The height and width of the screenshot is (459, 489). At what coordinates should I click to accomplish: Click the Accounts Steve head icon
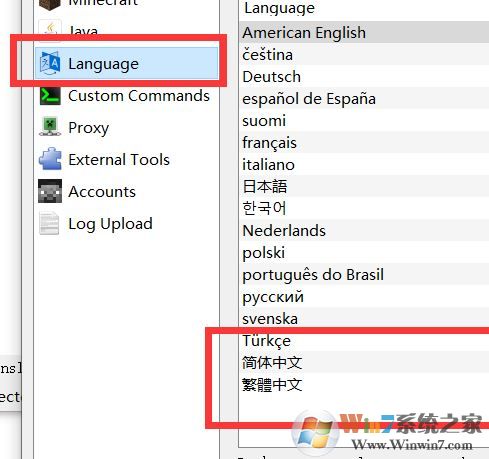50,191
